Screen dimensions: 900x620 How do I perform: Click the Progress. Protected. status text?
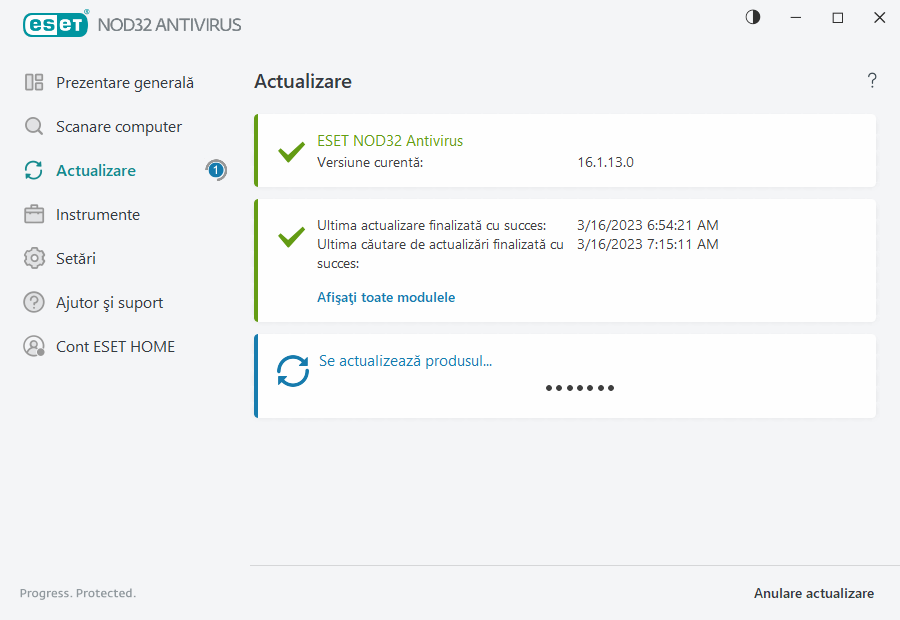(77, 593)
